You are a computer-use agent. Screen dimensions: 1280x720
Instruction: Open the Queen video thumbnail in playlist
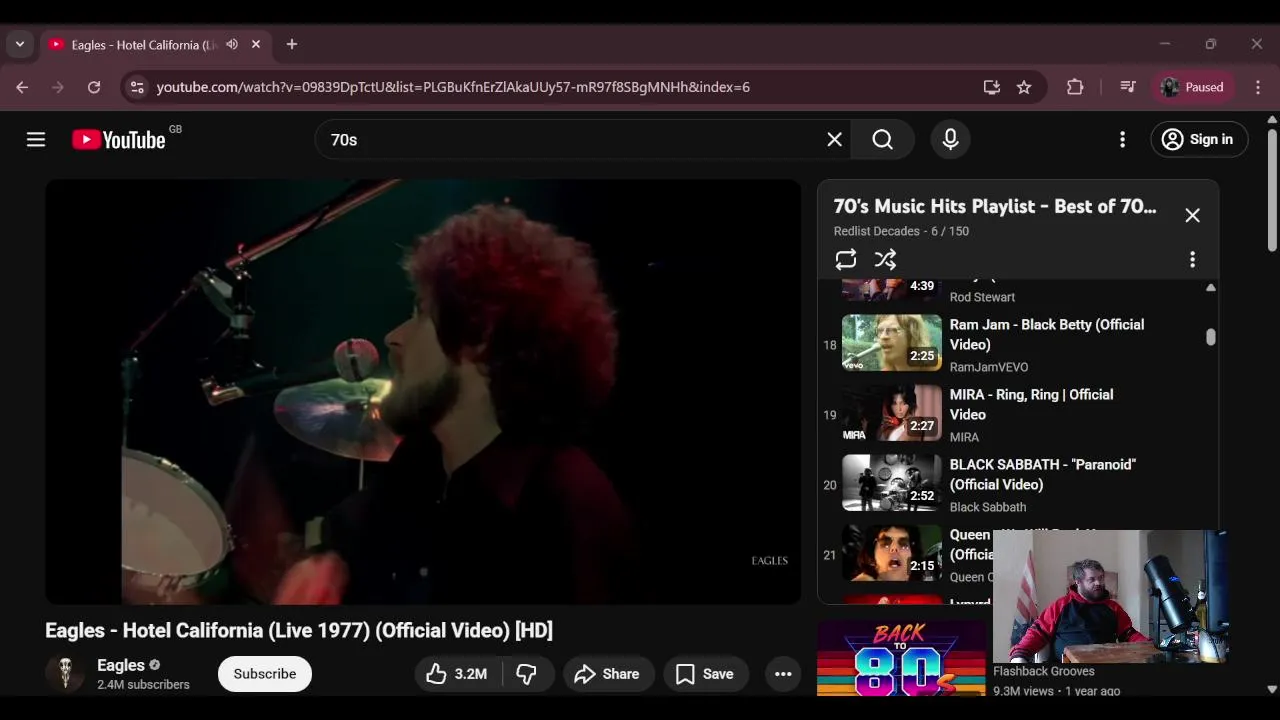(892, 553)
